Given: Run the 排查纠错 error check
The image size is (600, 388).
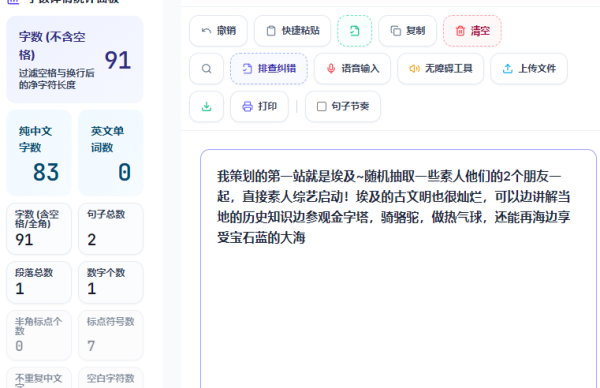Looking at the screenshot, I should pyautogui.click(x=269, y=69).
